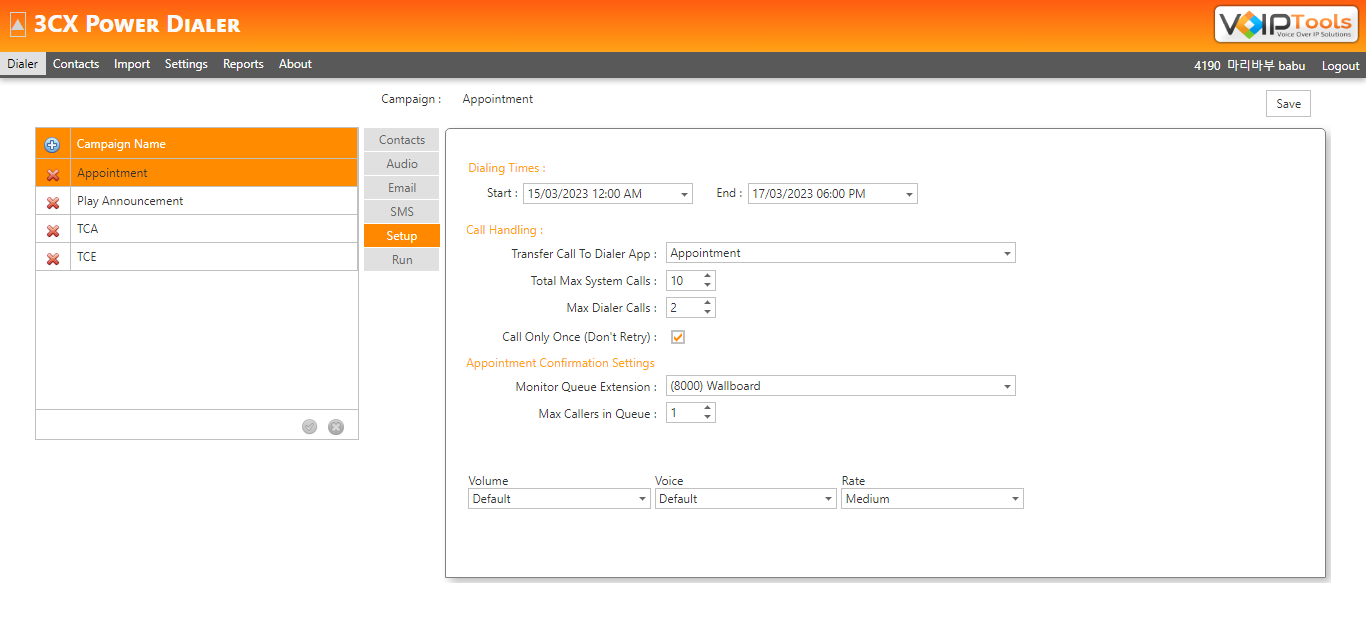Decrement Max Callers in Queue
Image resolution: width=1366 pixels, height=620 pixels.
coord(709,417)
